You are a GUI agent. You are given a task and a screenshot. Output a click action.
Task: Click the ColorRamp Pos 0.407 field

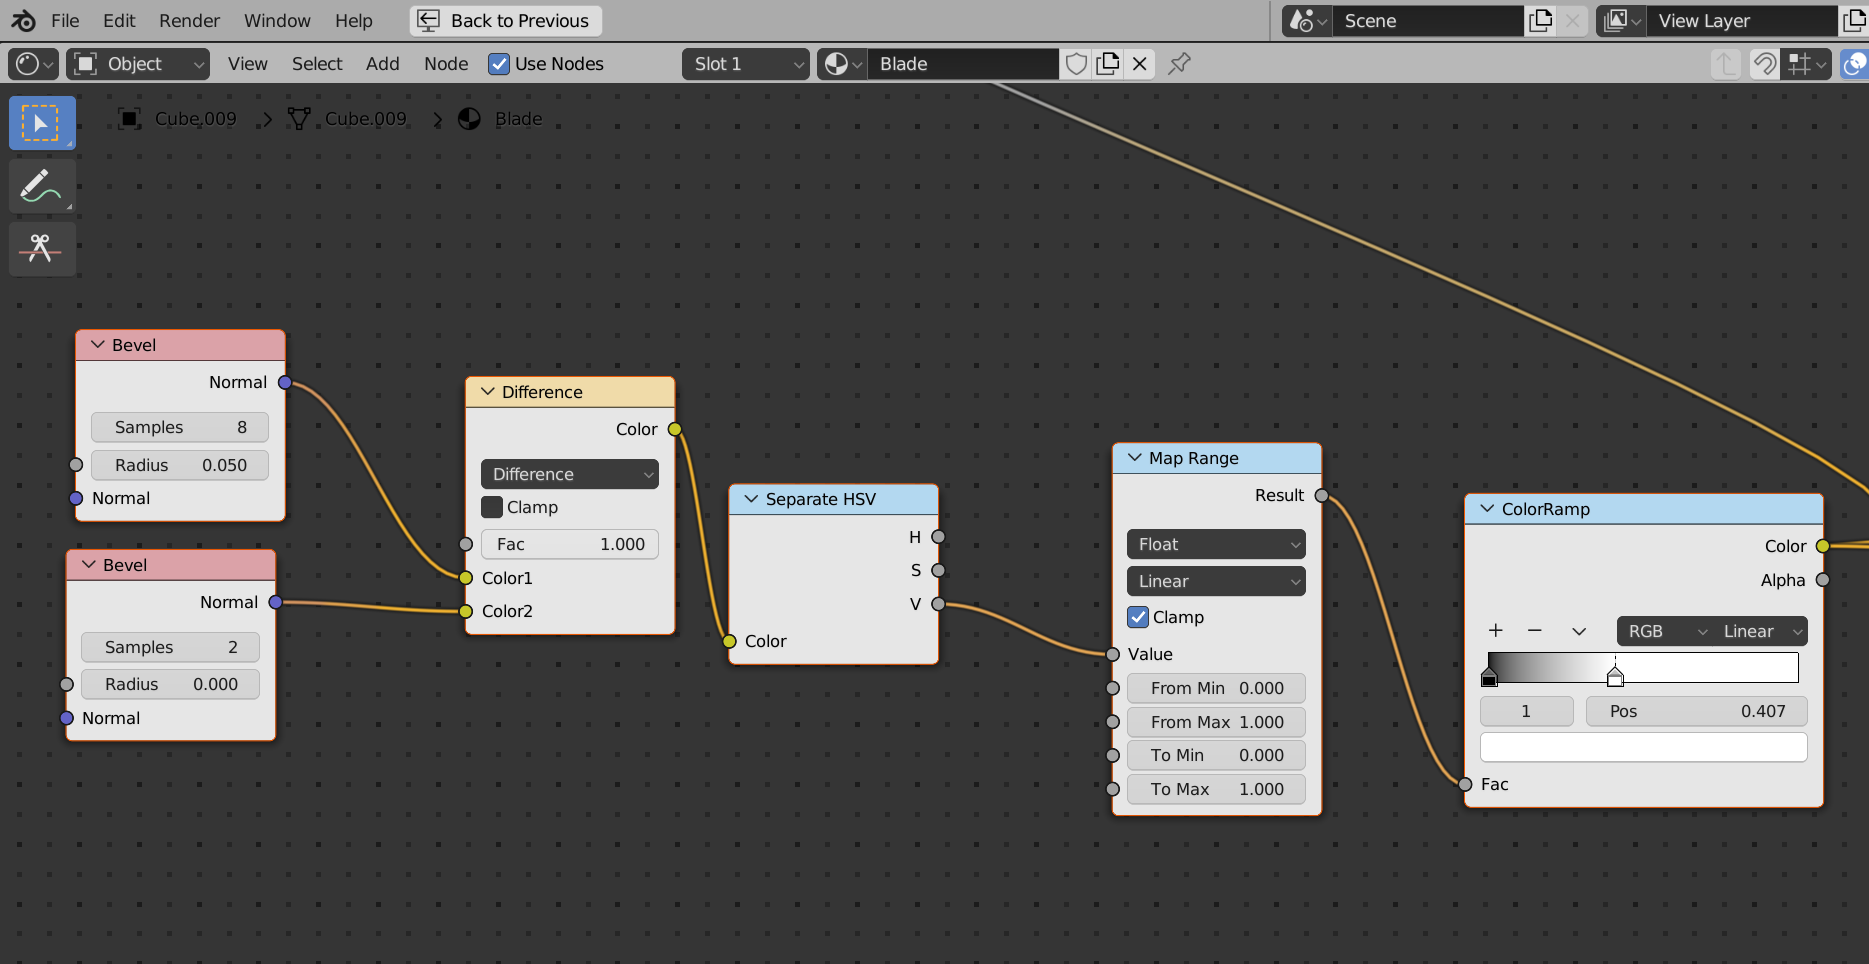click(x=1696, y=711)
